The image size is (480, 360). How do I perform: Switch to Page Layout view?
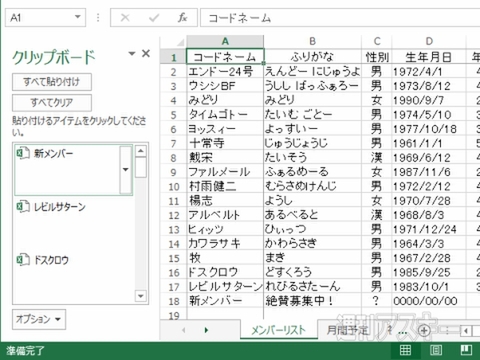pyautogui.click(x=436, y=350)
